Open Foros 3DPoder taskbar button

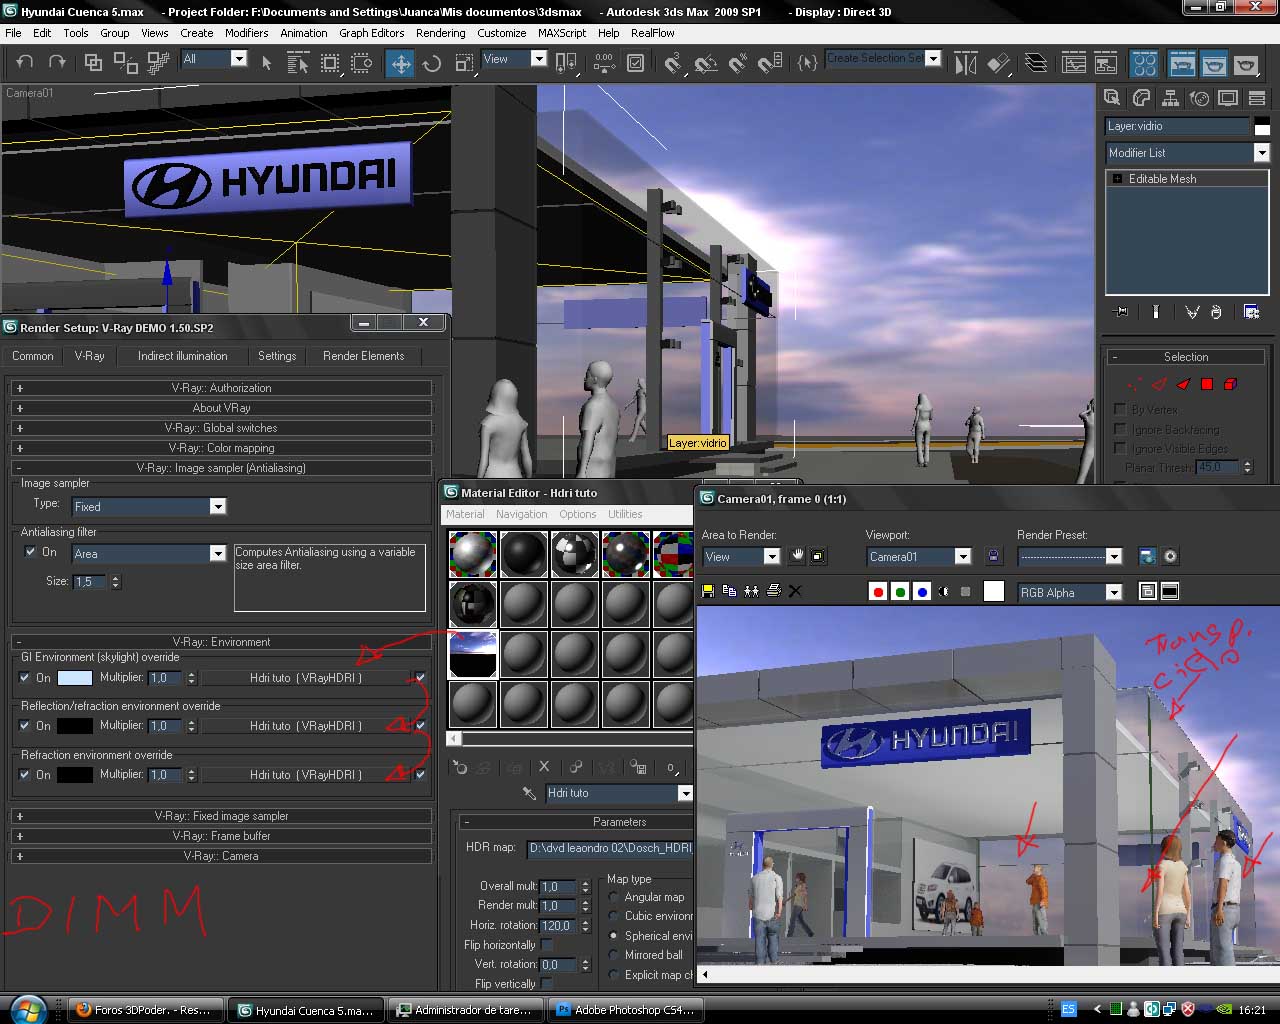tap(145, 1010)
